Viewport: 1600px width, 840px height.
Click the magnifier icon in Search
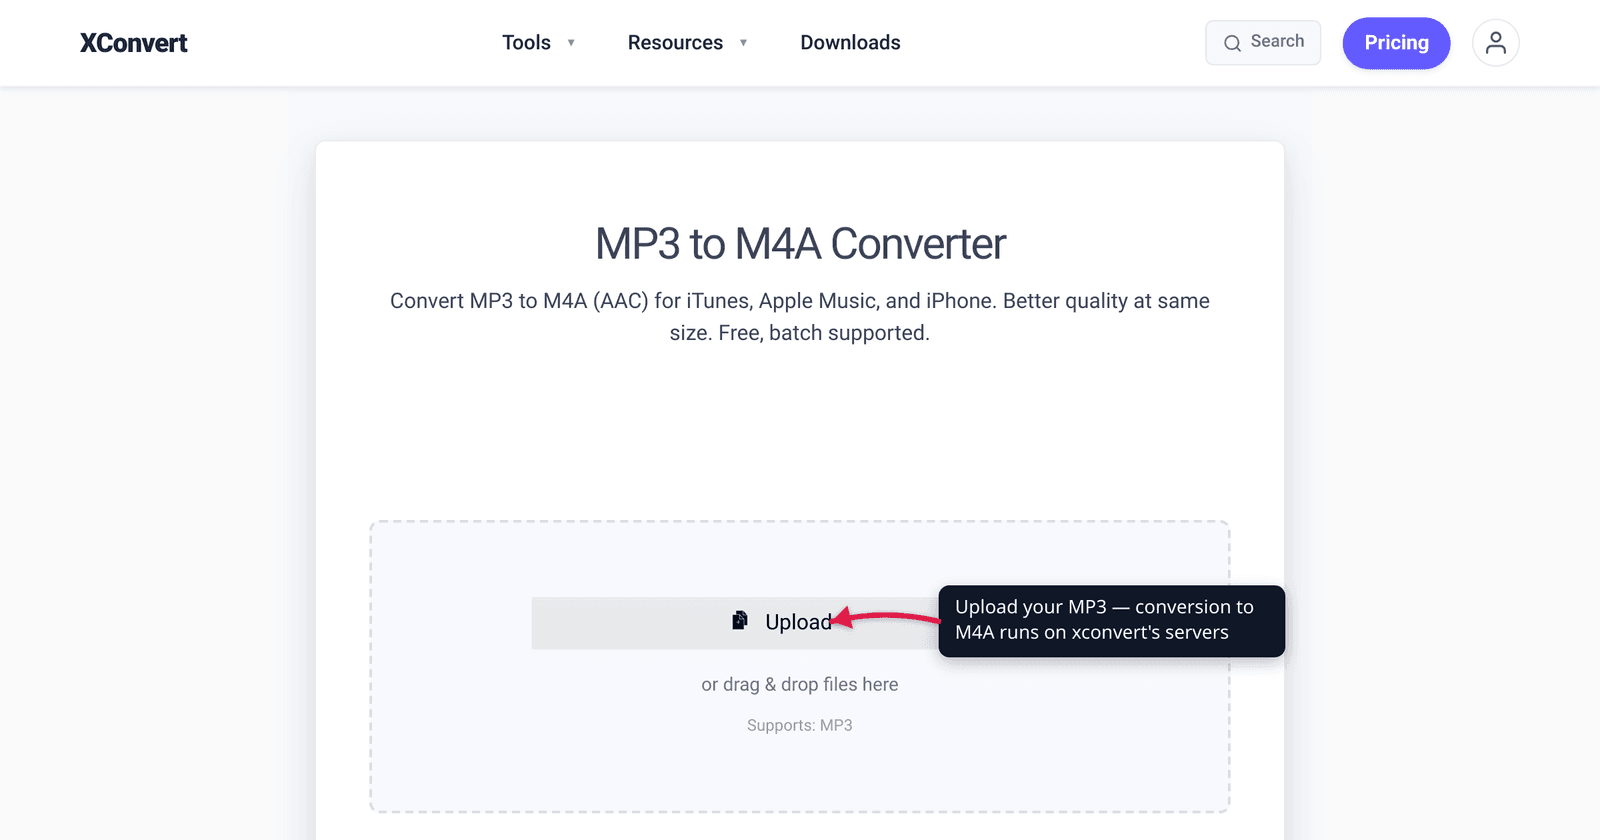1232,43
